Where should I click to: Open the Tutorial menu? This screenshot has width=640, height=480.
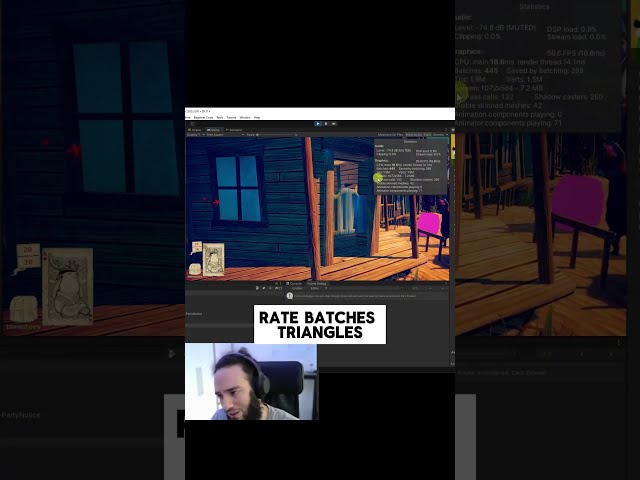click(x=231, y=118)
